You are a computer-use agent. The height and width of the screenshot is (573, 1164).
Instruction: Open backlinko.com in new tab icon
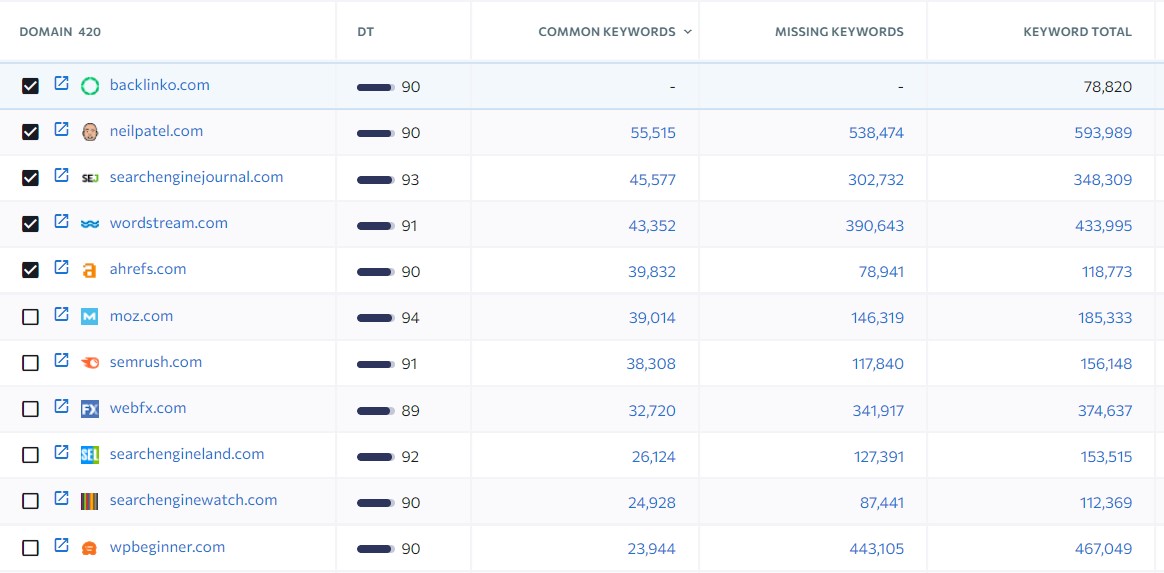point(62,83)
